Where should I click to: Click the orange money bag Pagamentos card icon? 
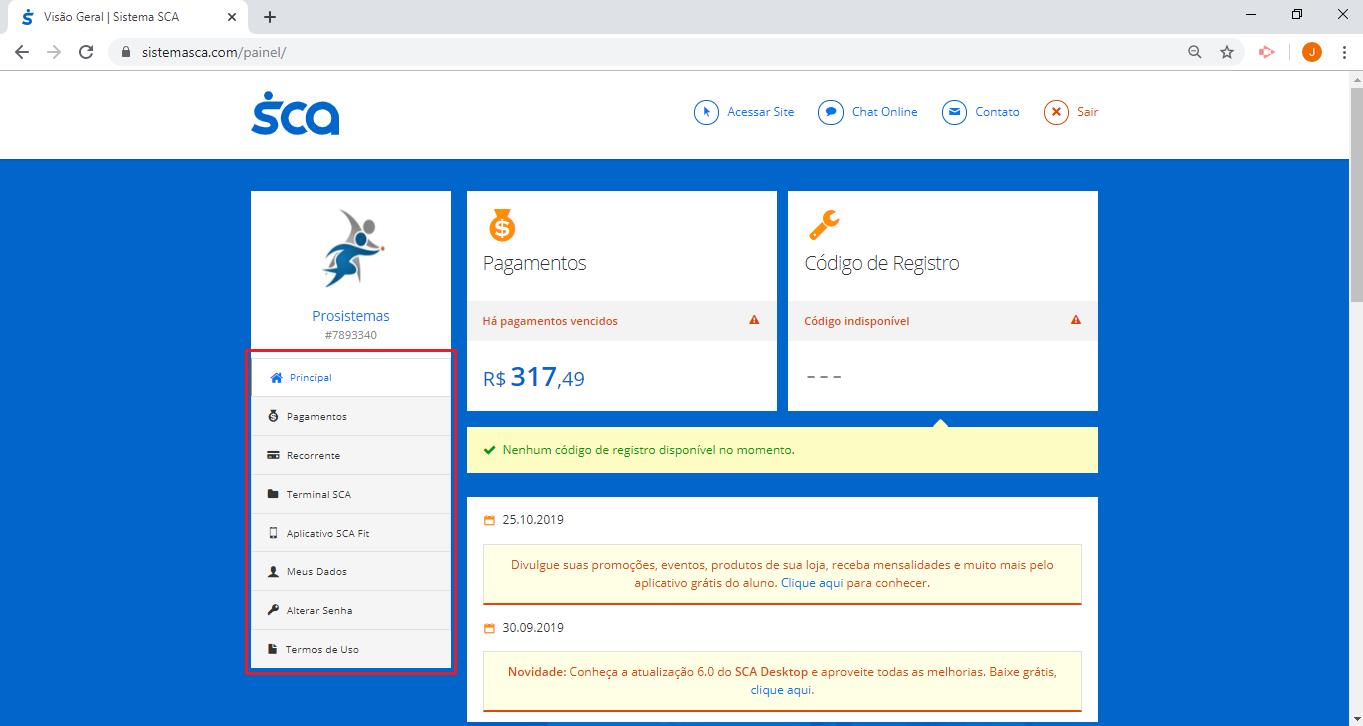(502, 226)
